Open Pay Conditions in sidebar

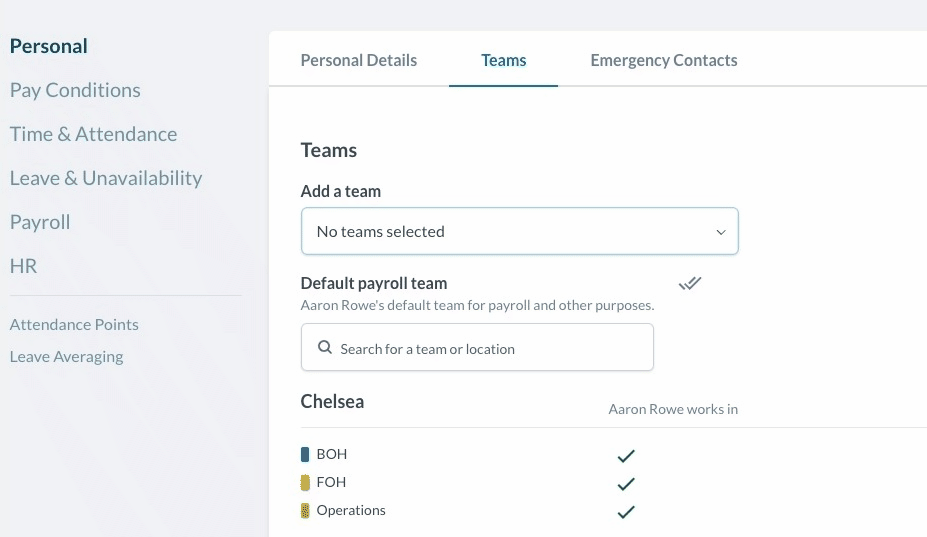tap(75, 90)
